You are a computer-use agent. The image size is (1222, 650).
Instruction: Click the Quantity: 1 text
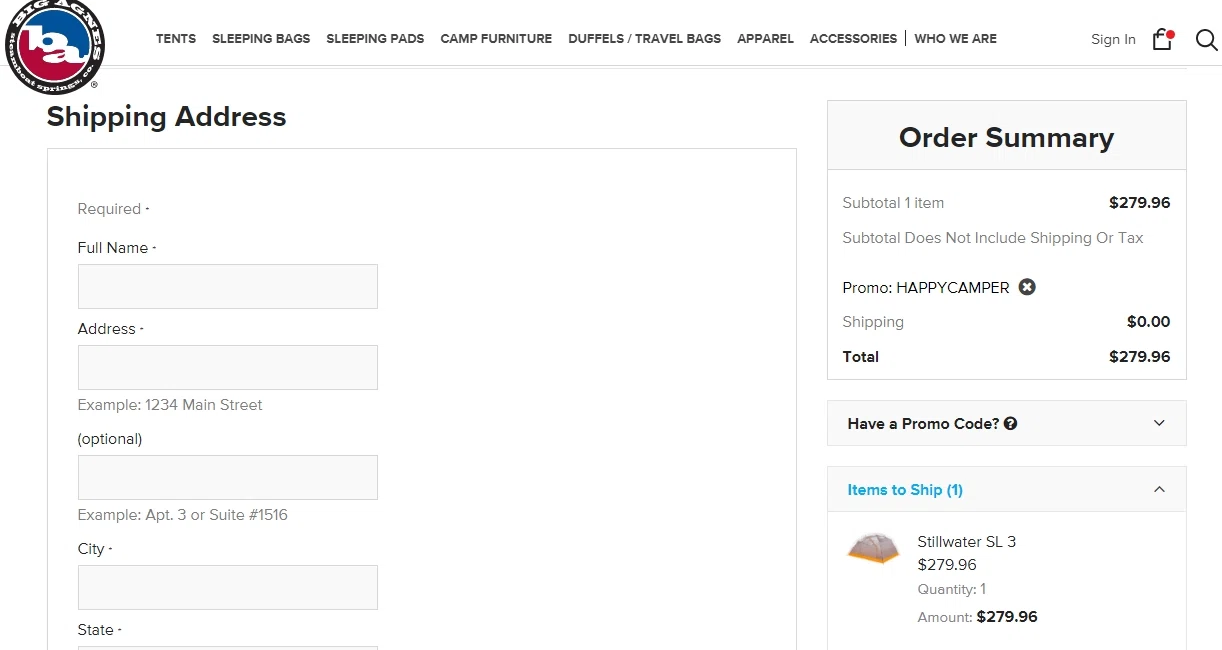click(951, 590)
